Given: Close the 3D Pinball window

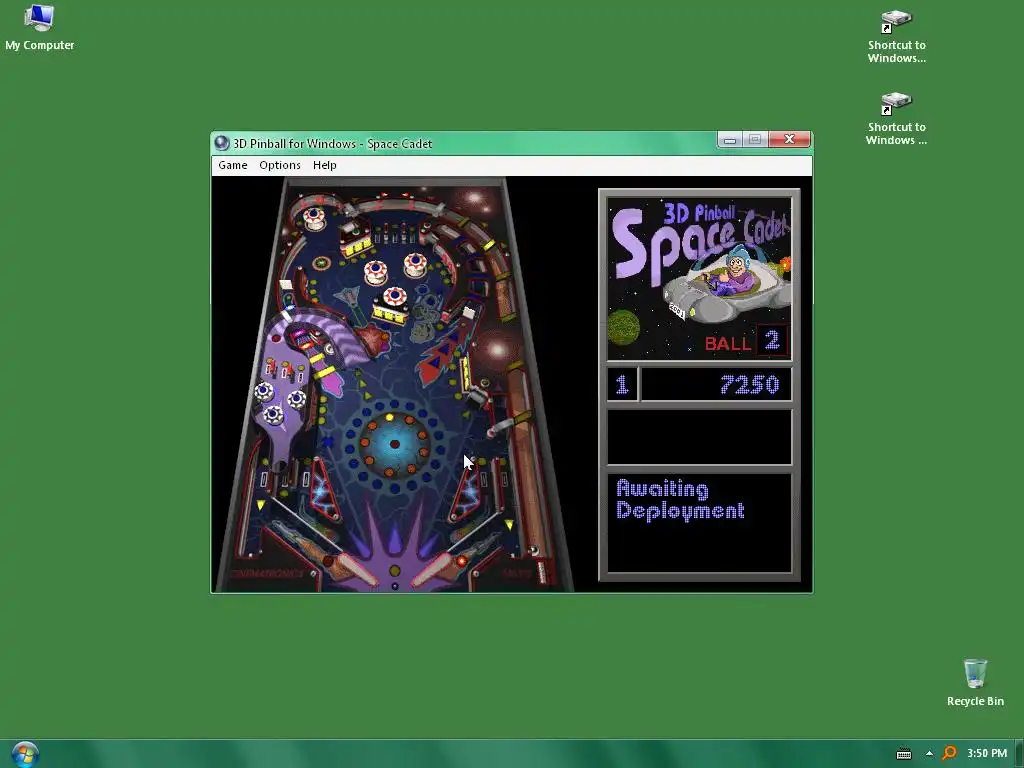Looking at the screenshot, I should [x=790, y=139].
